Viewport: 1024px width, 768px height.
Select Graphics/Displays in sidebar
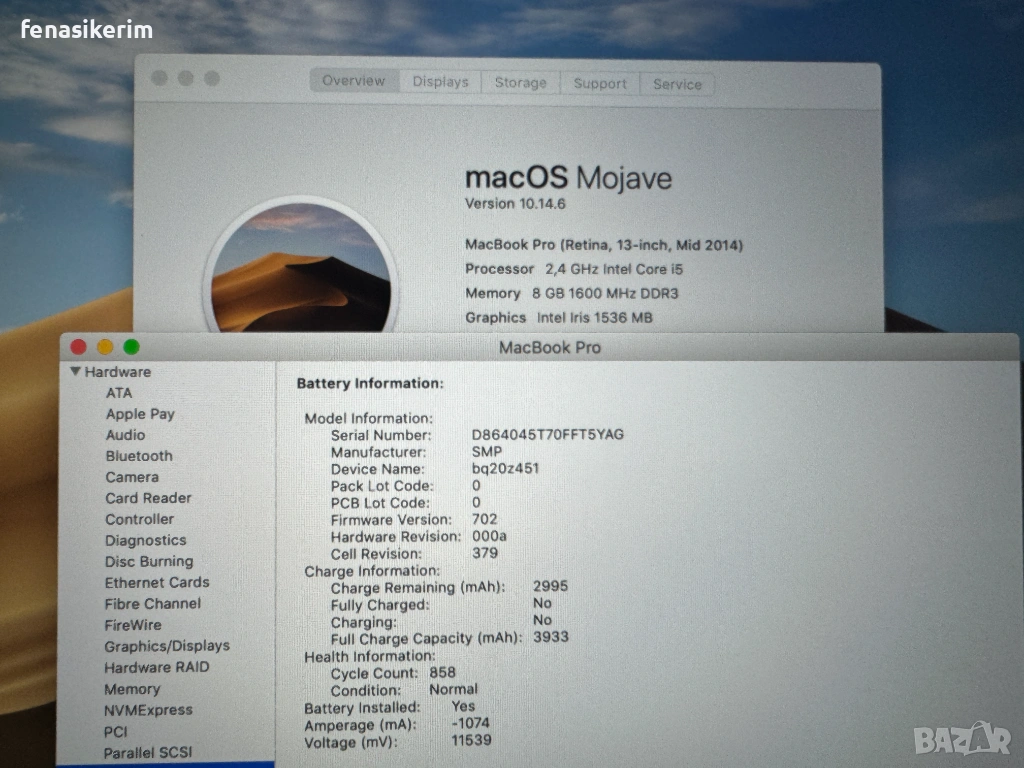167,646
